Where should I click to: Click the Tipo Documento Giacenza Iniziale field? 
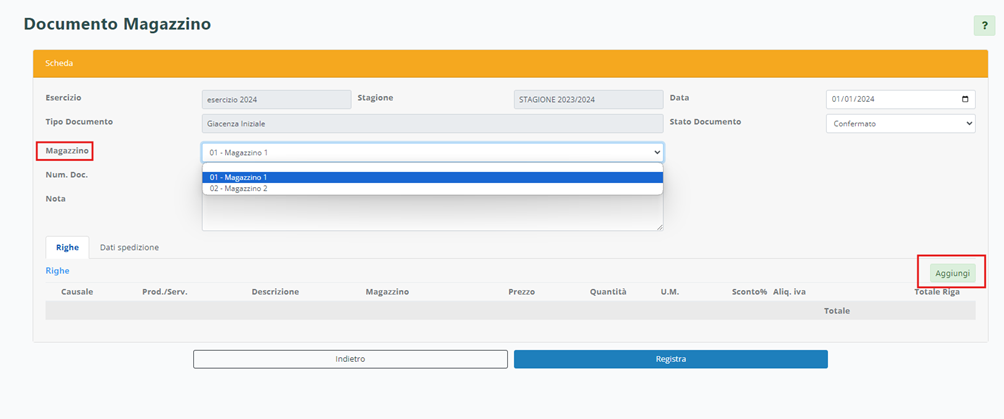point(432,123)
